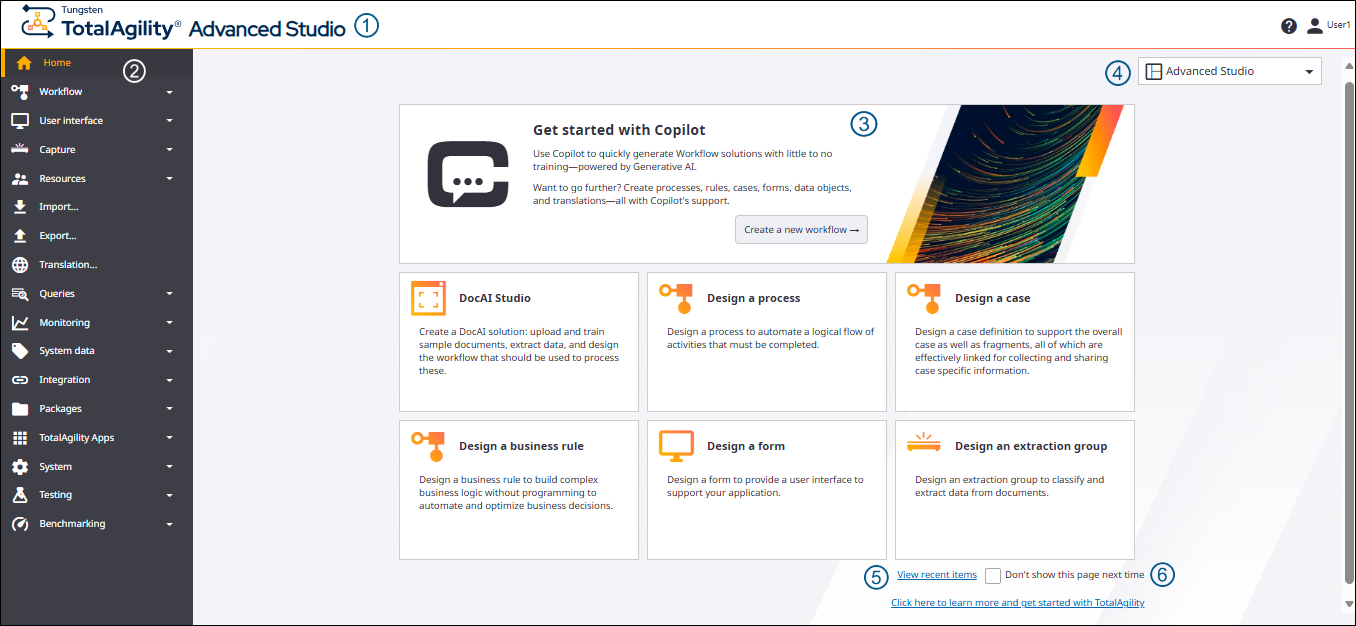Click the Copilot chat bubble icon

(x=468, y=174)
